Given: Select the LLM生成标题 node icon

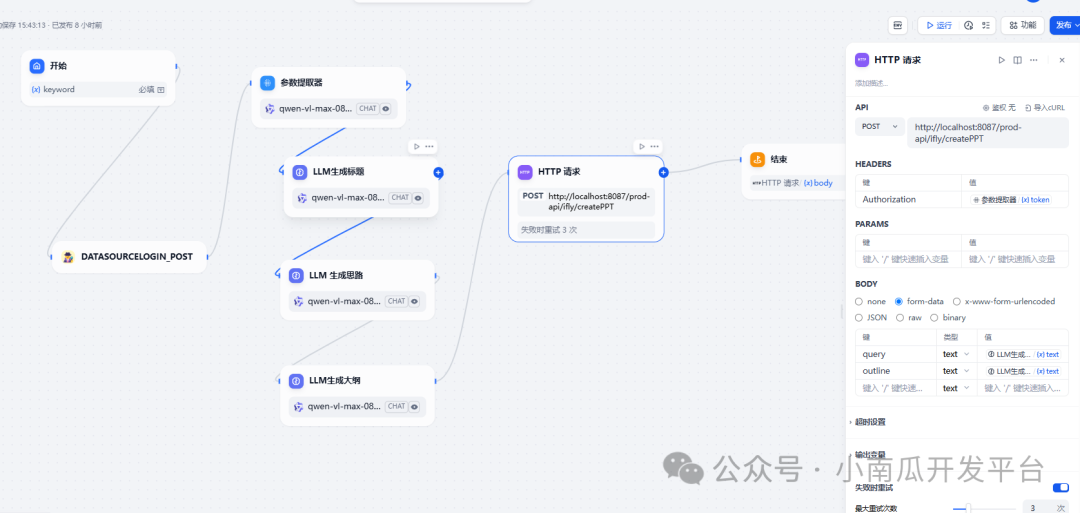Looking at the screenshot, I should [x=300, y=172].
